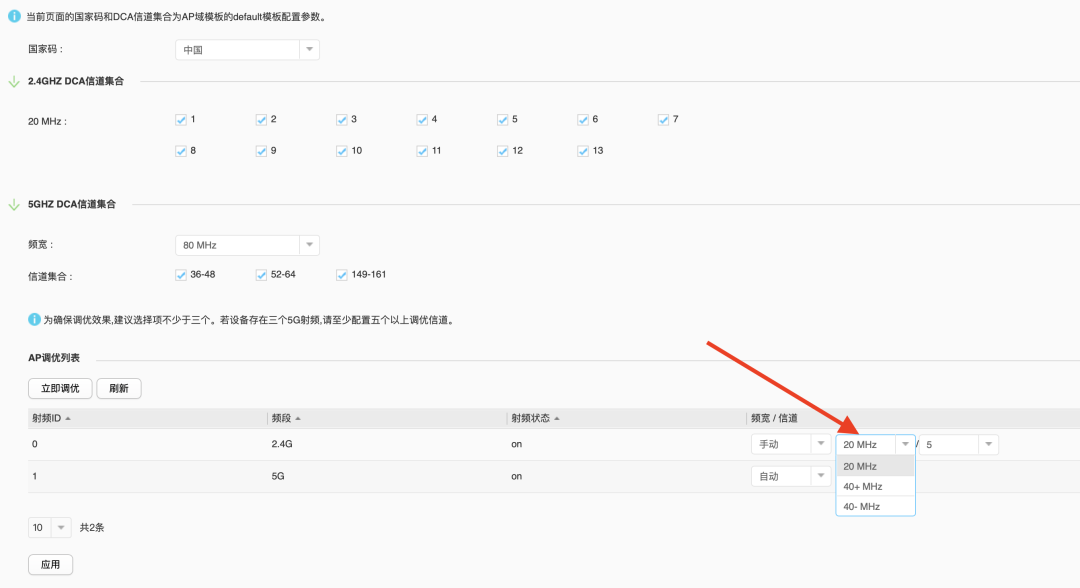Open 手动 mode dropdown for radio 0

[x=791, y=445]
